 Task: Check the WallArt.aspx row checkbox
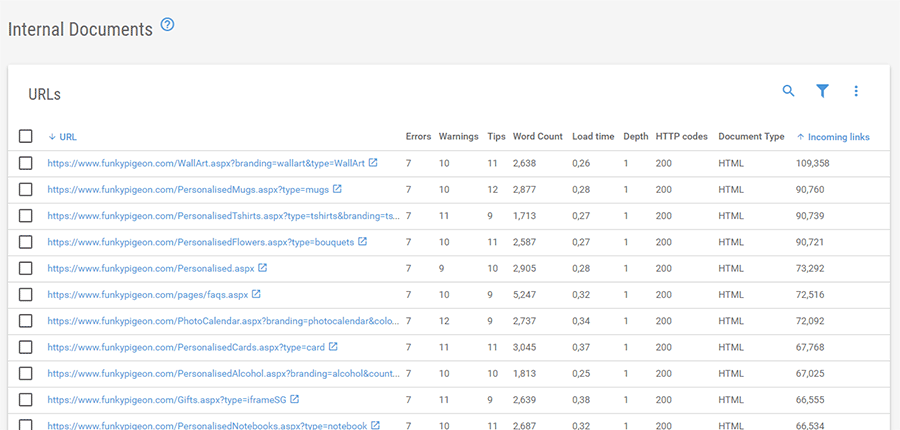(25, 163)
